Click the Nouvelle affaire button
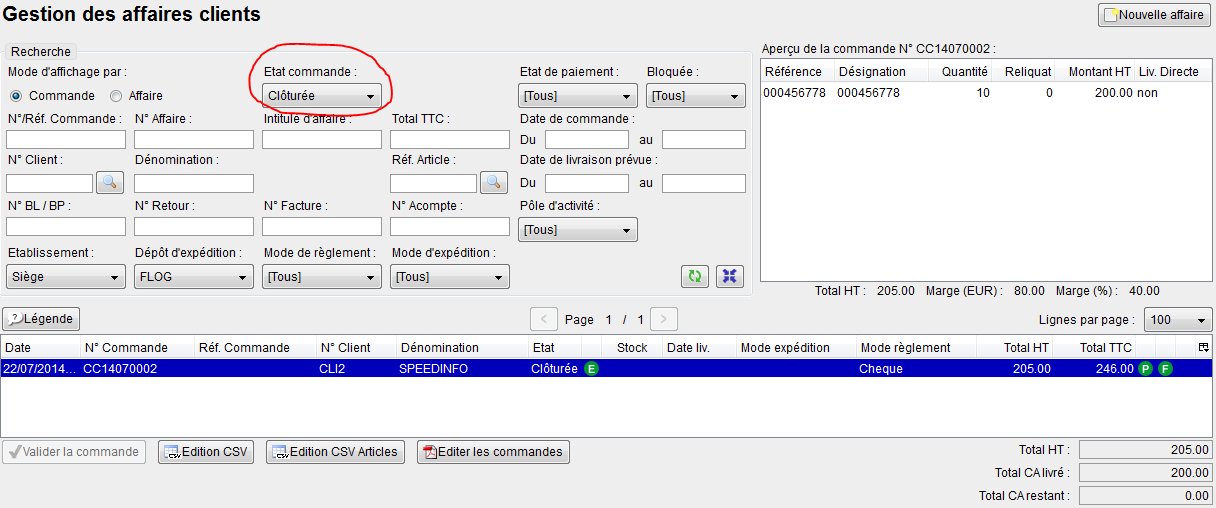Viewport: 1216px width, 508px height. pyautogui.click(x=1155, y=15)
